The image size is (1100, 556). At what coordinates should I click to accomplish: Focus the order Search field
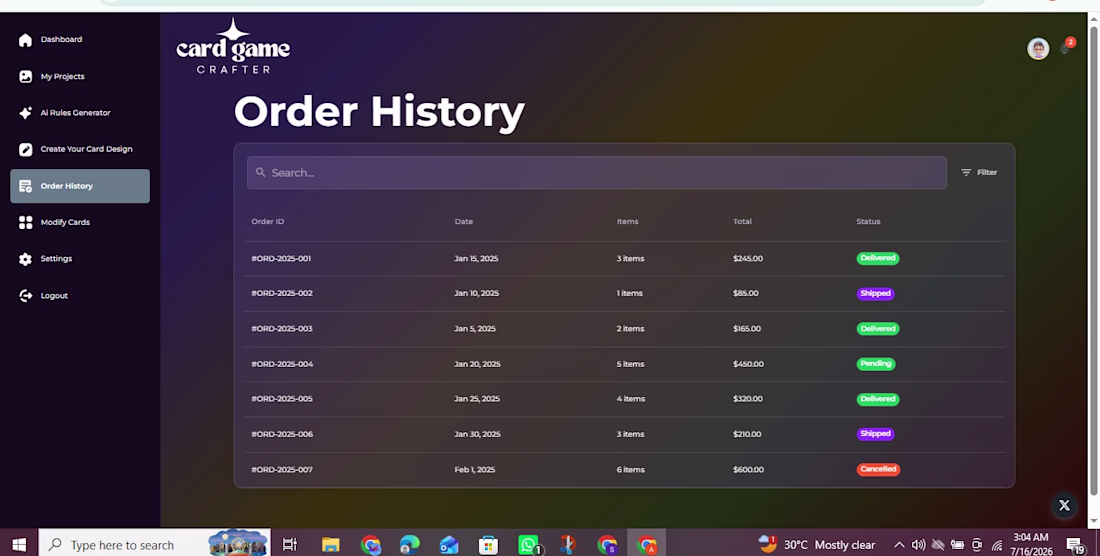click(x=596, y=172)
